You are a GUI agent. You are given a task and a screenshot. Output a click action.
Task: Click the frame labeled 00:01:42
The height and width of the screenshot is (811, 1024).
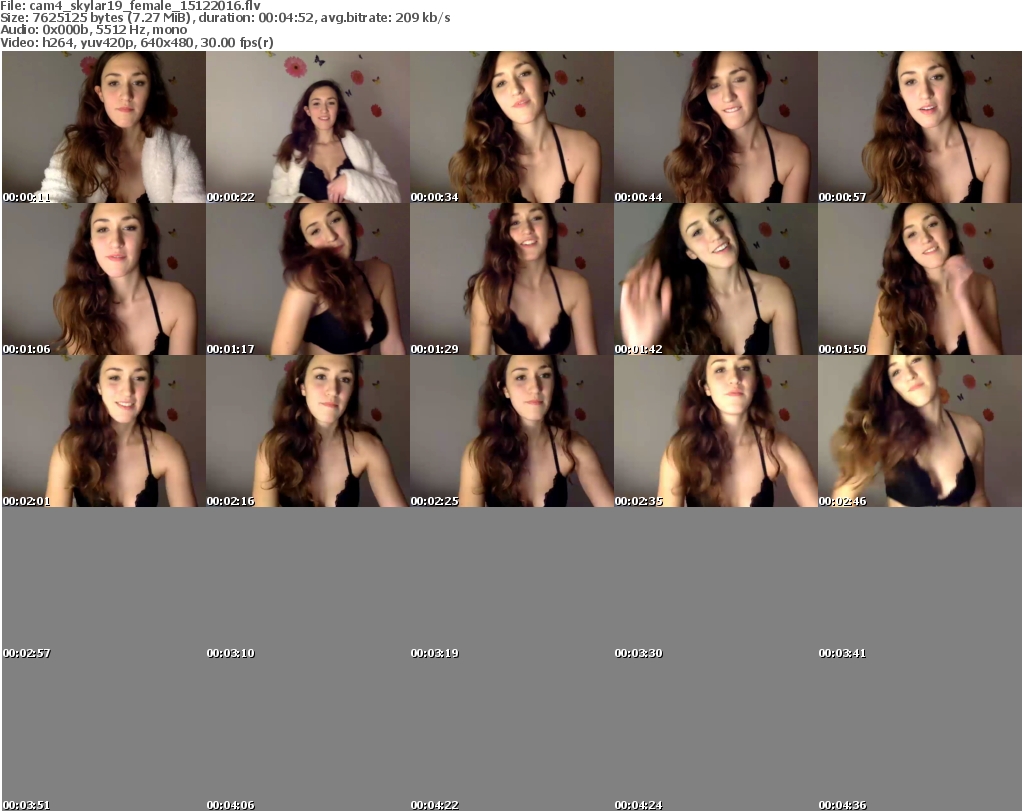click(715, 279)
